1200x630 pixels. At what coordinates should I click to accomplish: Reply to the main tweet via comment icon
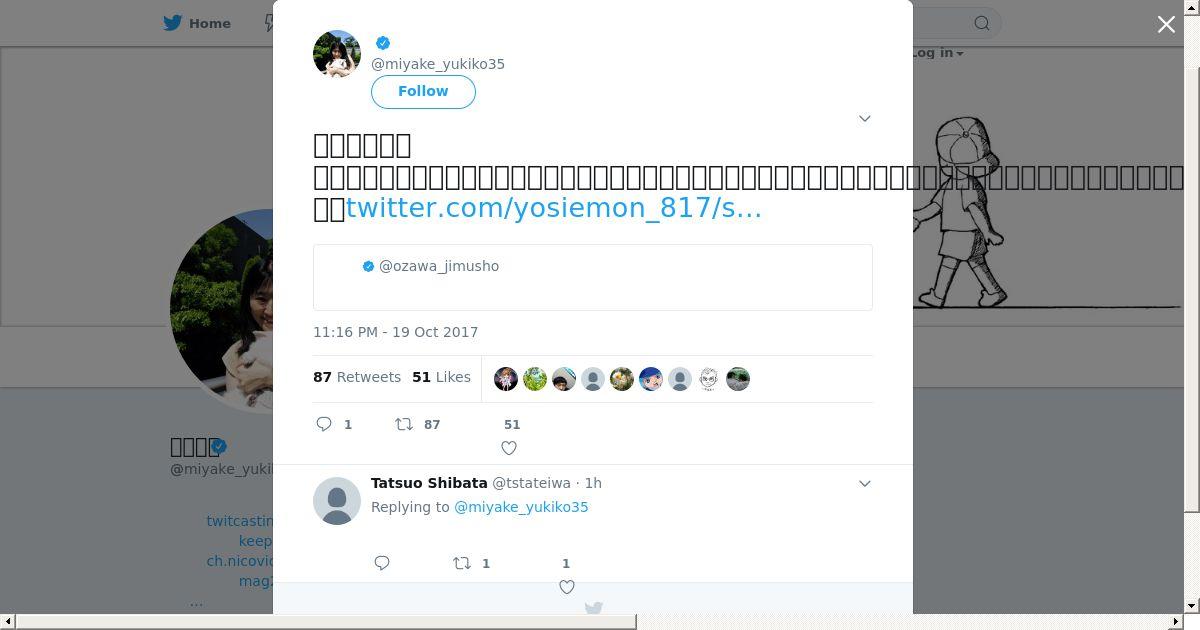(324, 424)
